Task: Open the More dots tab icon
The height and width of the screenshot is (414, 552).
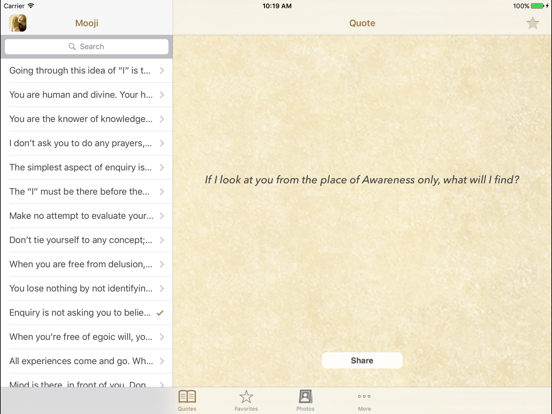Action: click(364, 396)
